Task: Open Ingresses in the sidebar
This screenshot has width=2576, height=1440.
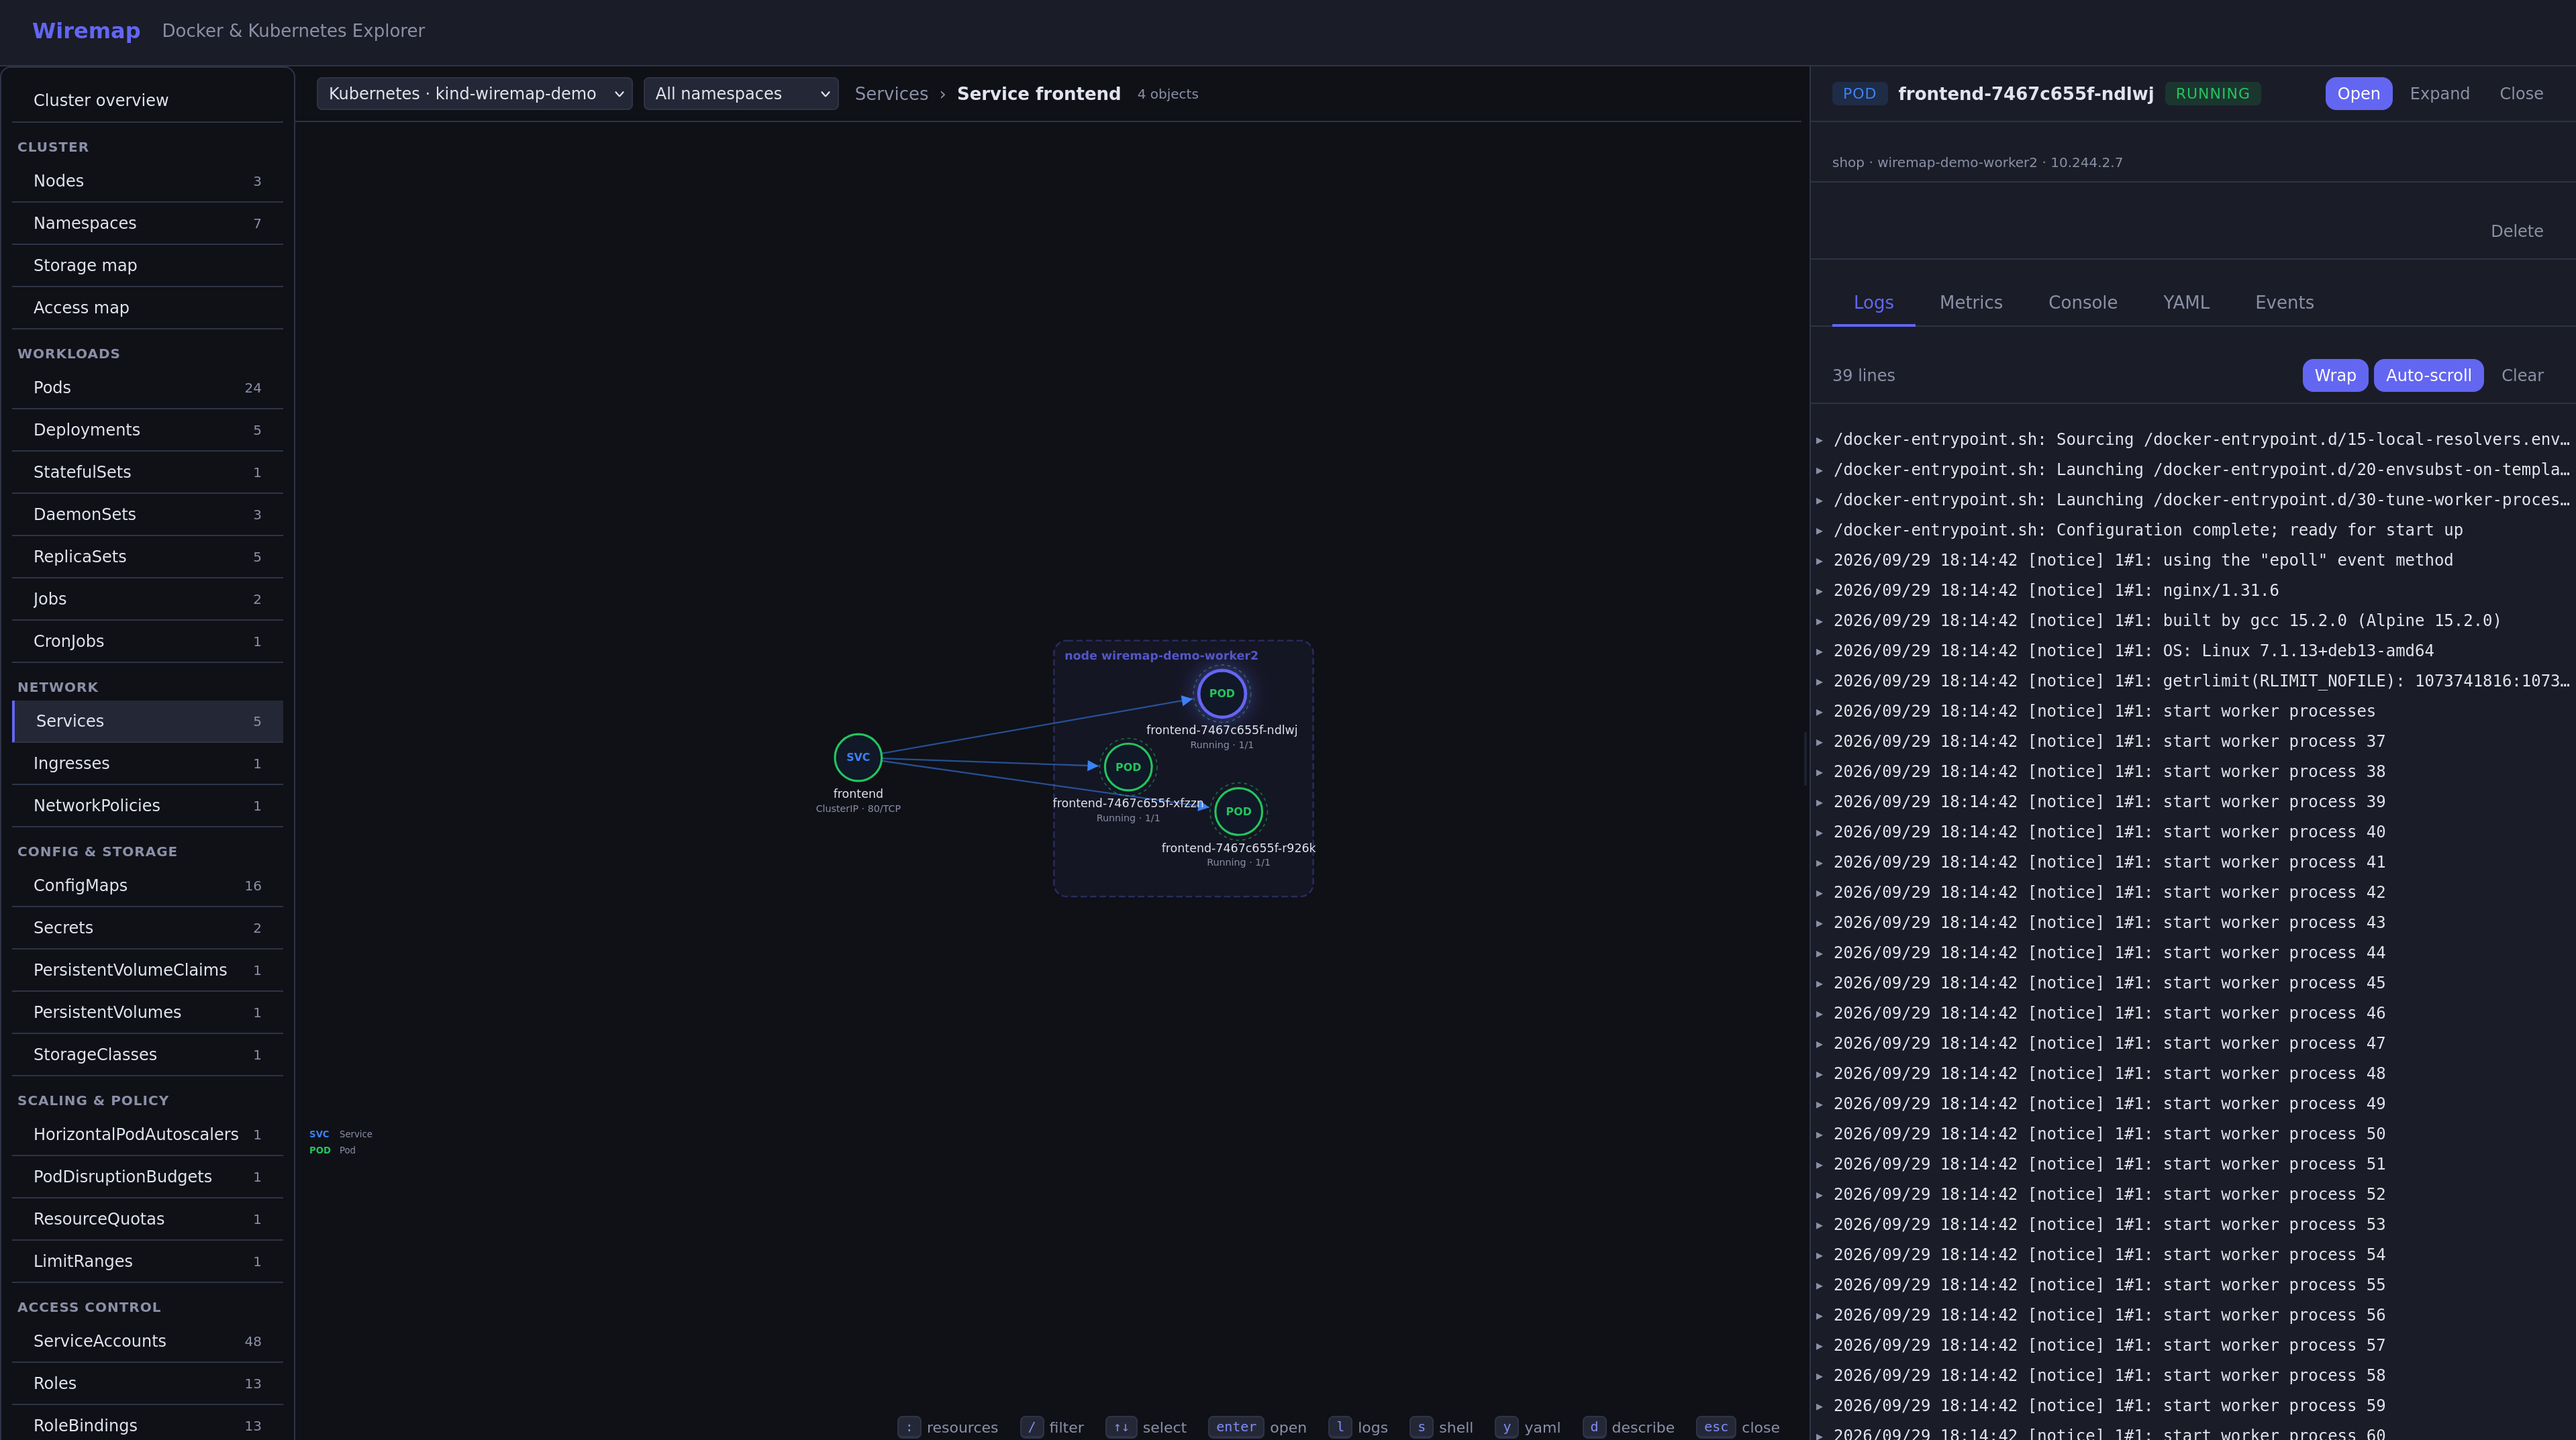Action: 147,763
